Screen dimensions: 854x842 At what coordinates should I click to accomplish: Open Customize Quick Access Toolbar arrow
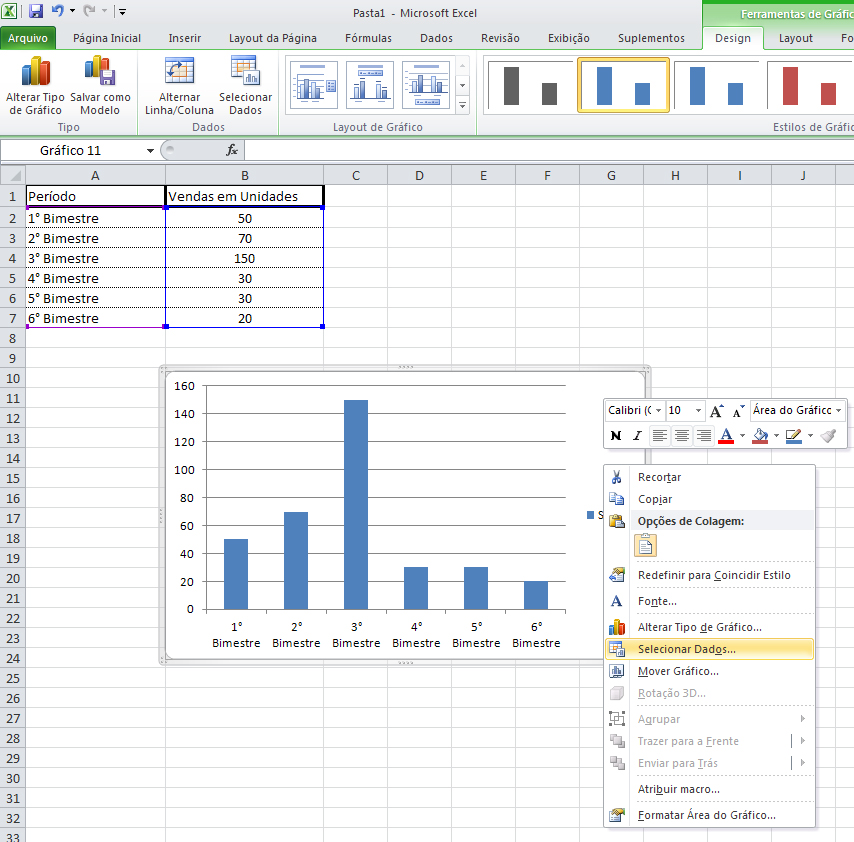[123, 11]
